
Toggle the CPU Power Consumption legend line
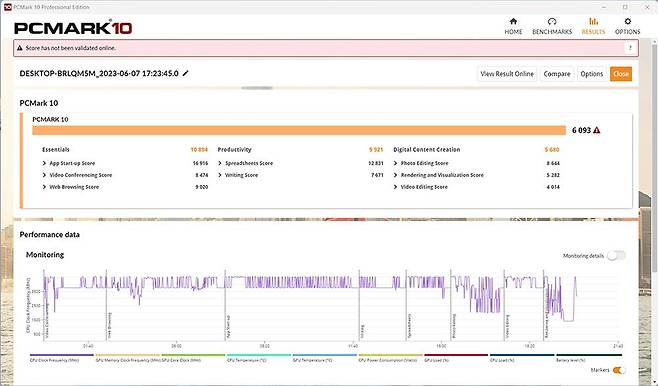click(391, 355)
